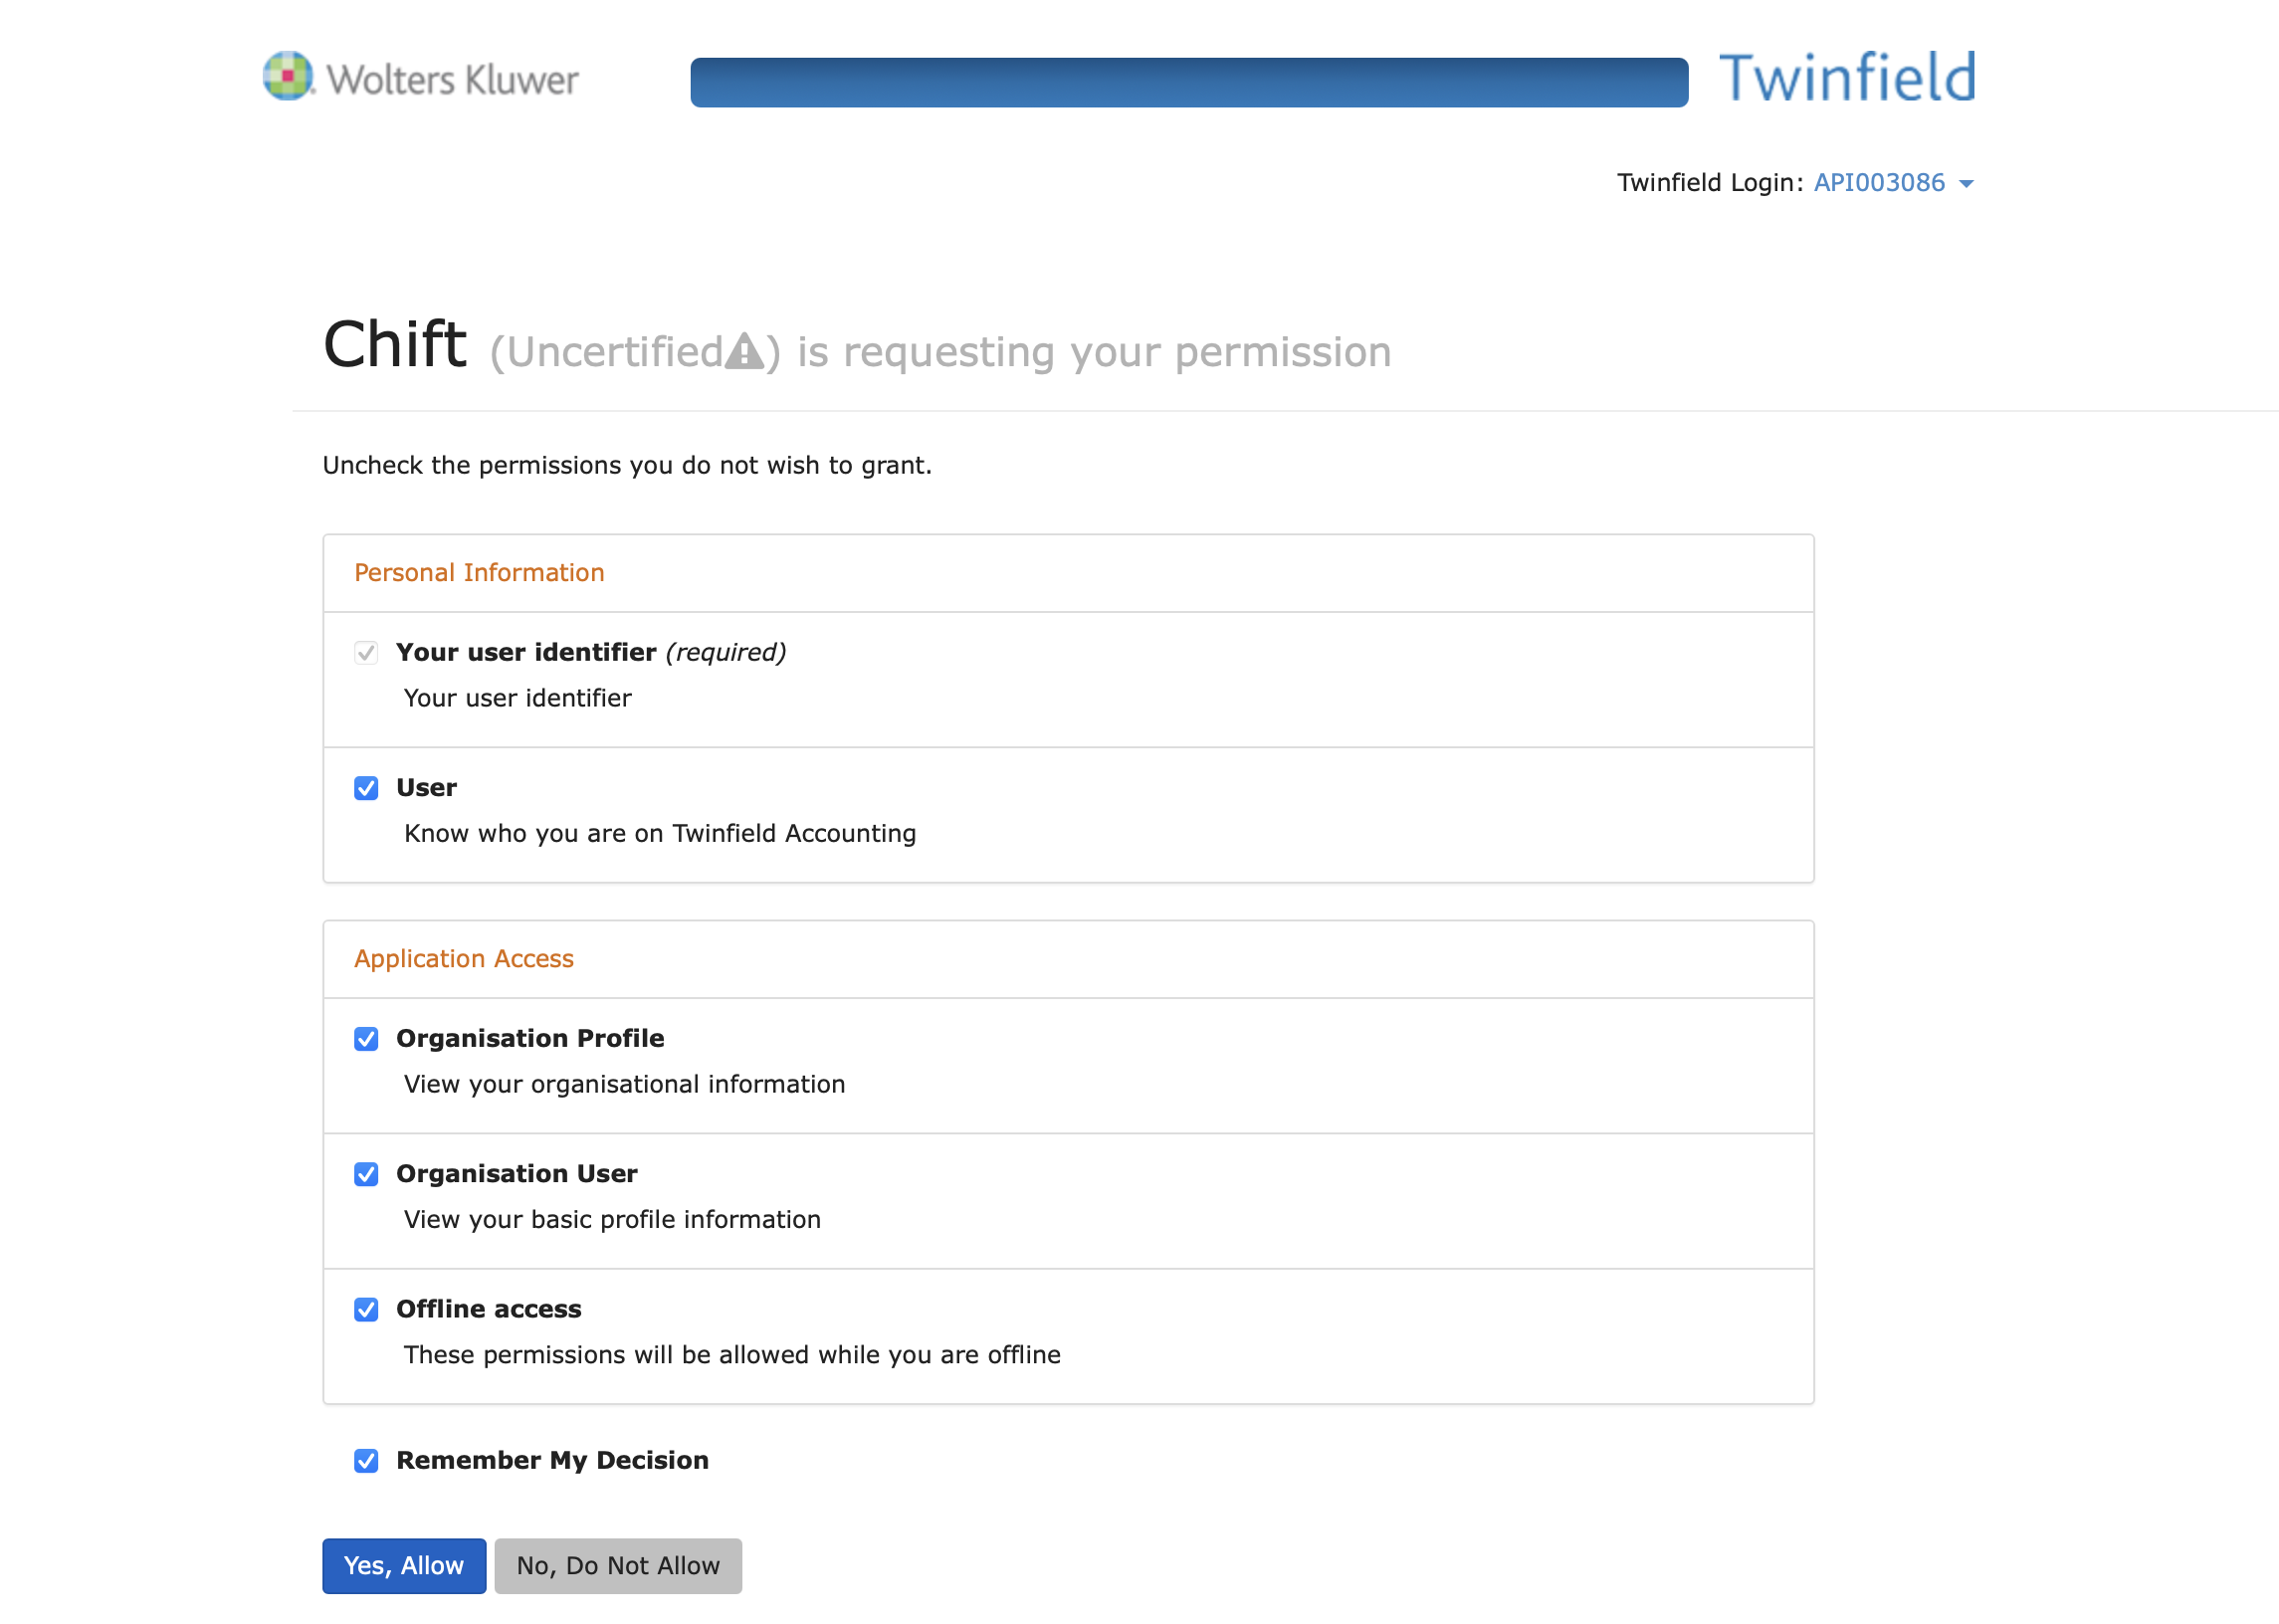Click No, Do Not Allow
The height and width of the screenshot is (1624, 2279).
coord(618,1566)
